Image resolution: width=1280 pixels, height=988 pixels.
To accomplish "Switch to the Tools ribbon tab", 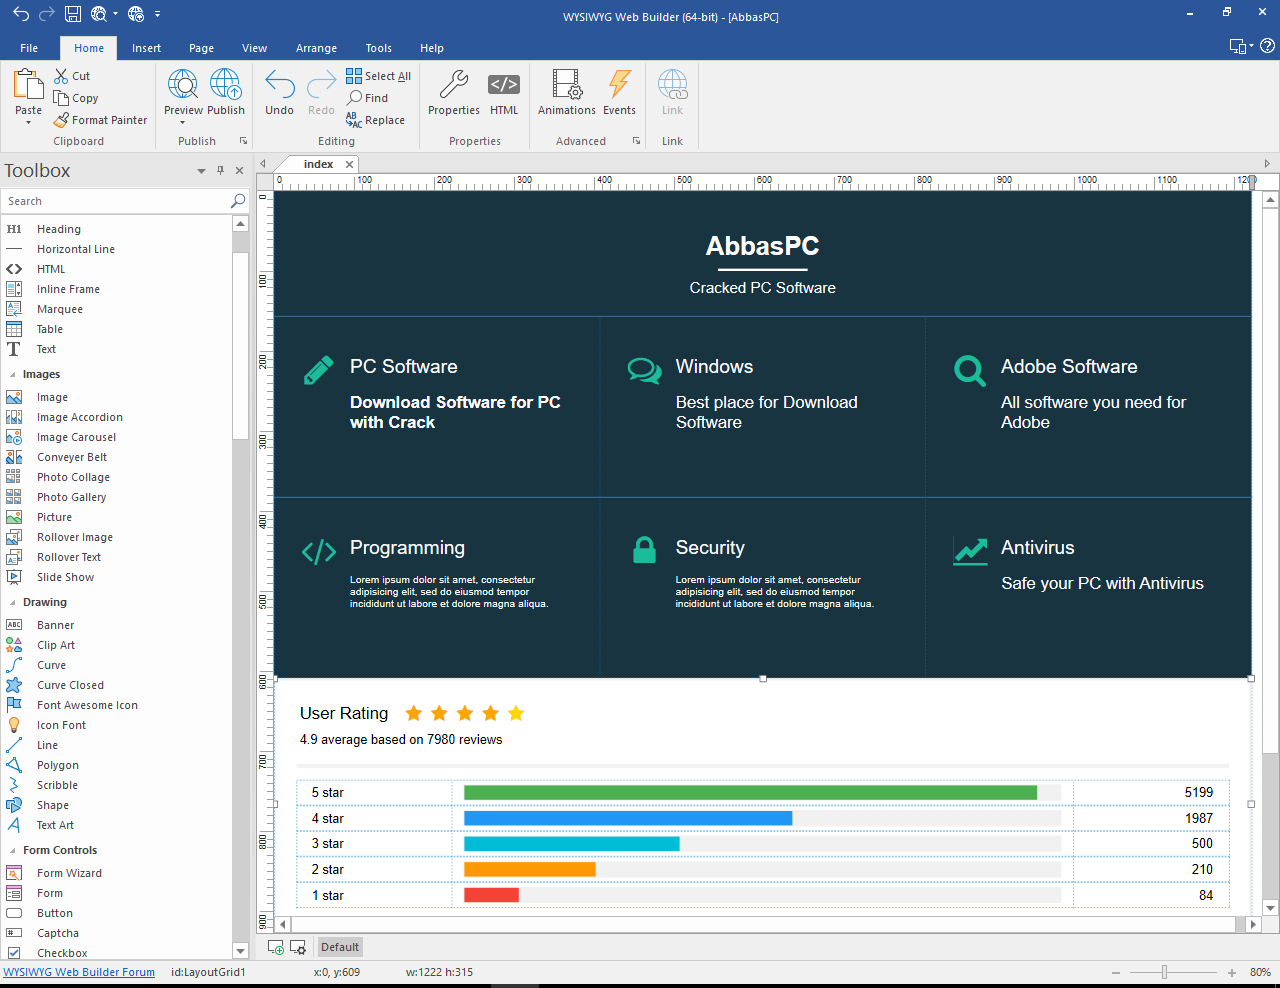I will (x=378, y=48).
